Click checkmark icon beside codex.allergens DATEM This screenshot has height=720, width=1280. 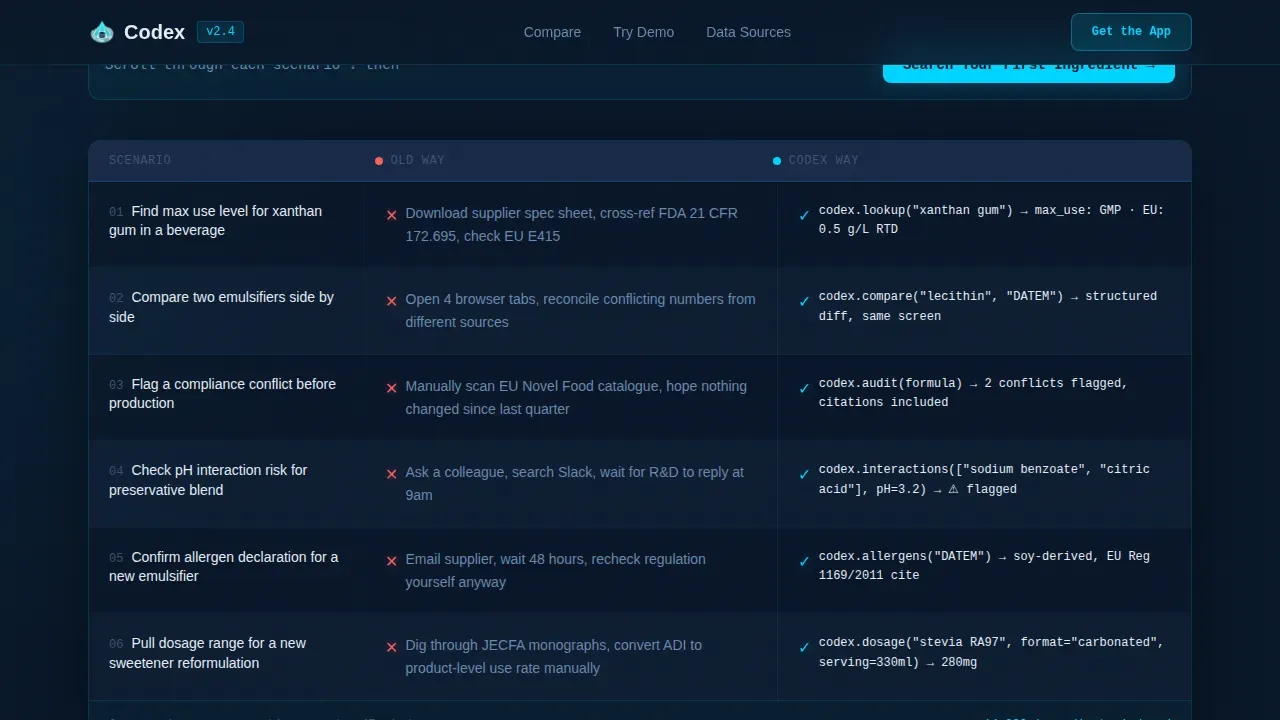[804, 560]
